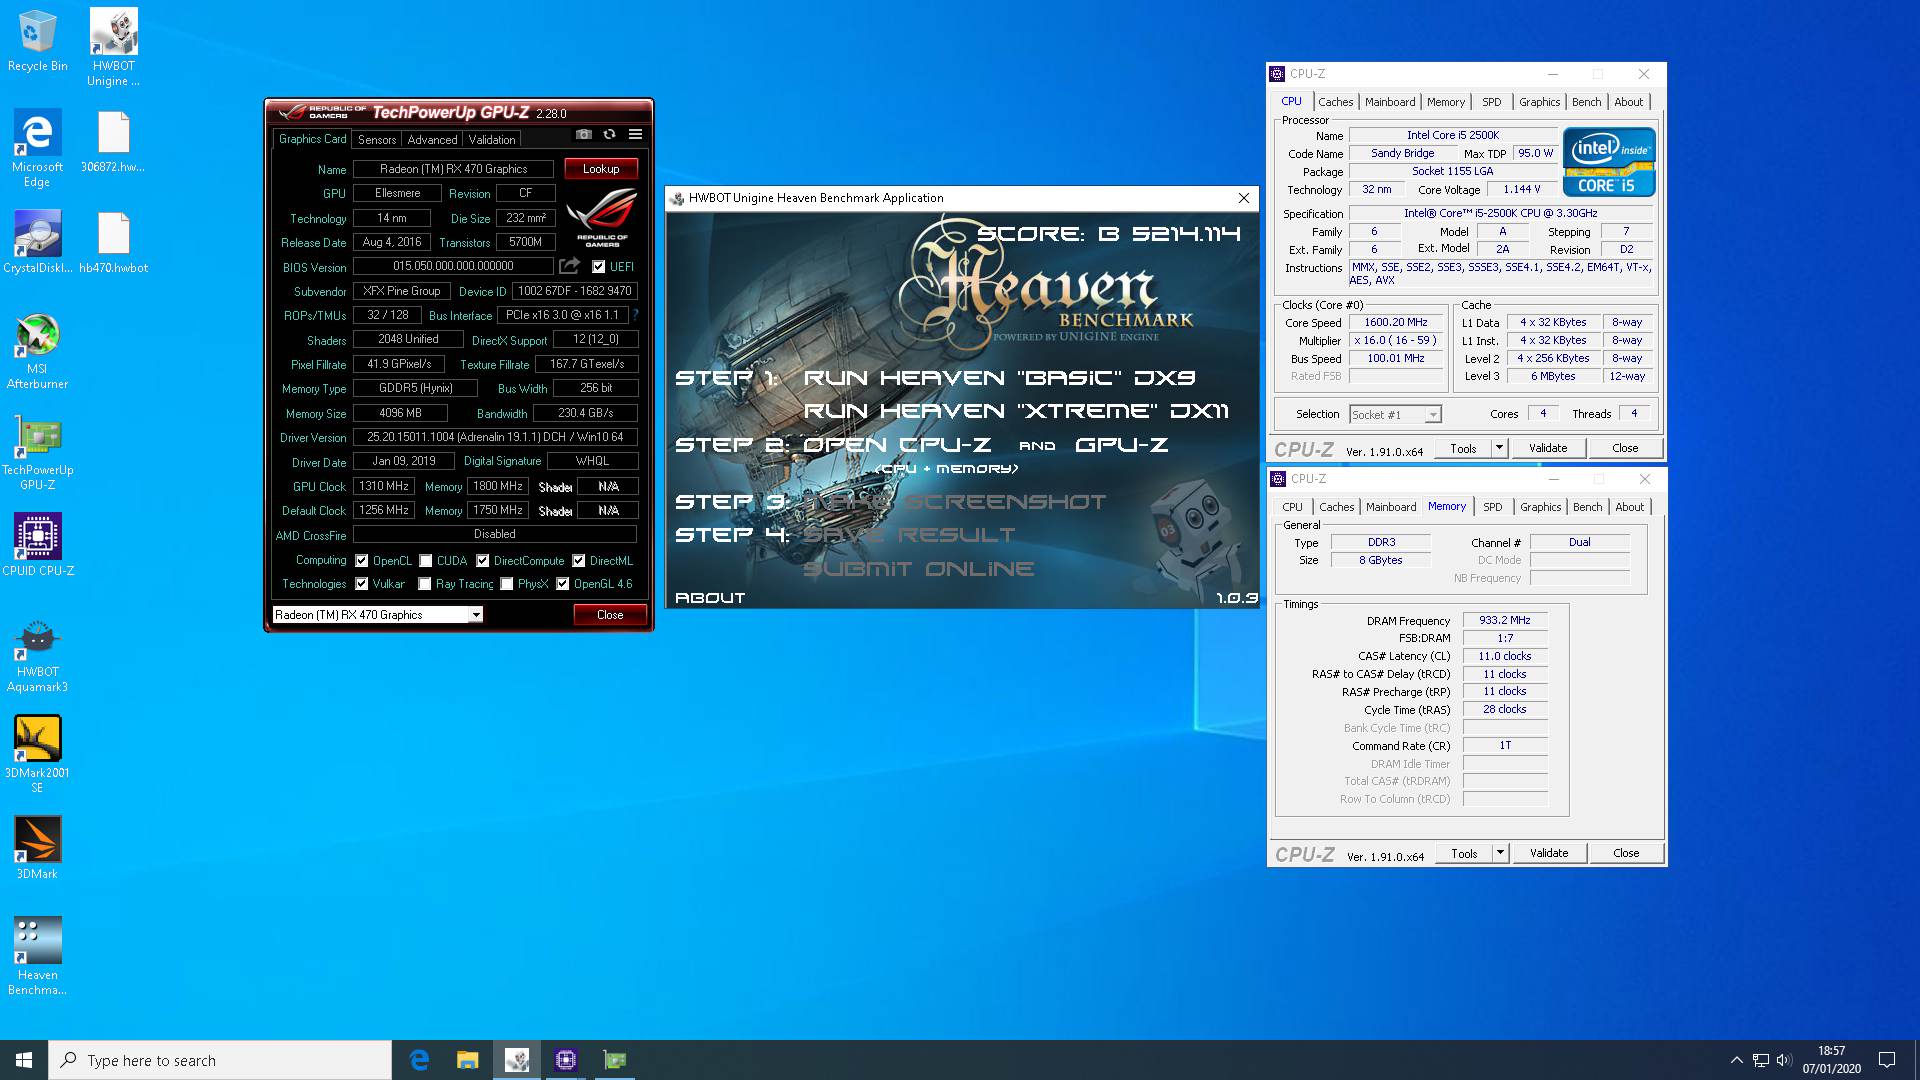This screenshot has height=1080, width=1920.
Task: Select the hb470.hwbot file icon
Action: click(x=113, y=242)
